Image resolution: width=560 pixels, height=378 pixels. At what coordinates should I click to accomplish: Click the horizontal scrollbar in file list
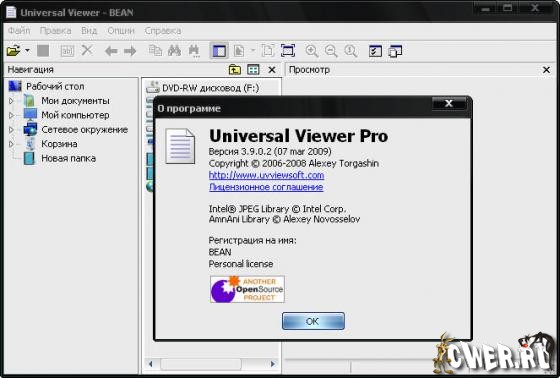click(211, 364)
